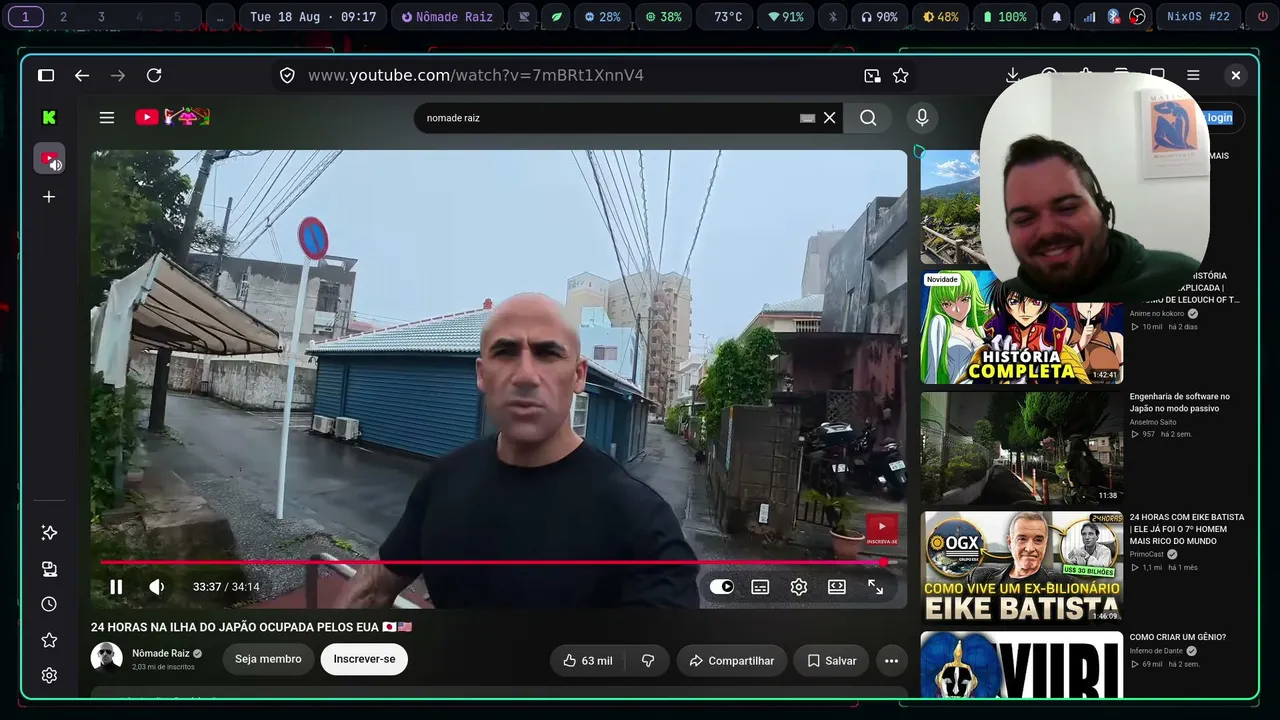The image size is (1280, 720).
Task: Click the Seja membro button
Action: tap(268, 659)
